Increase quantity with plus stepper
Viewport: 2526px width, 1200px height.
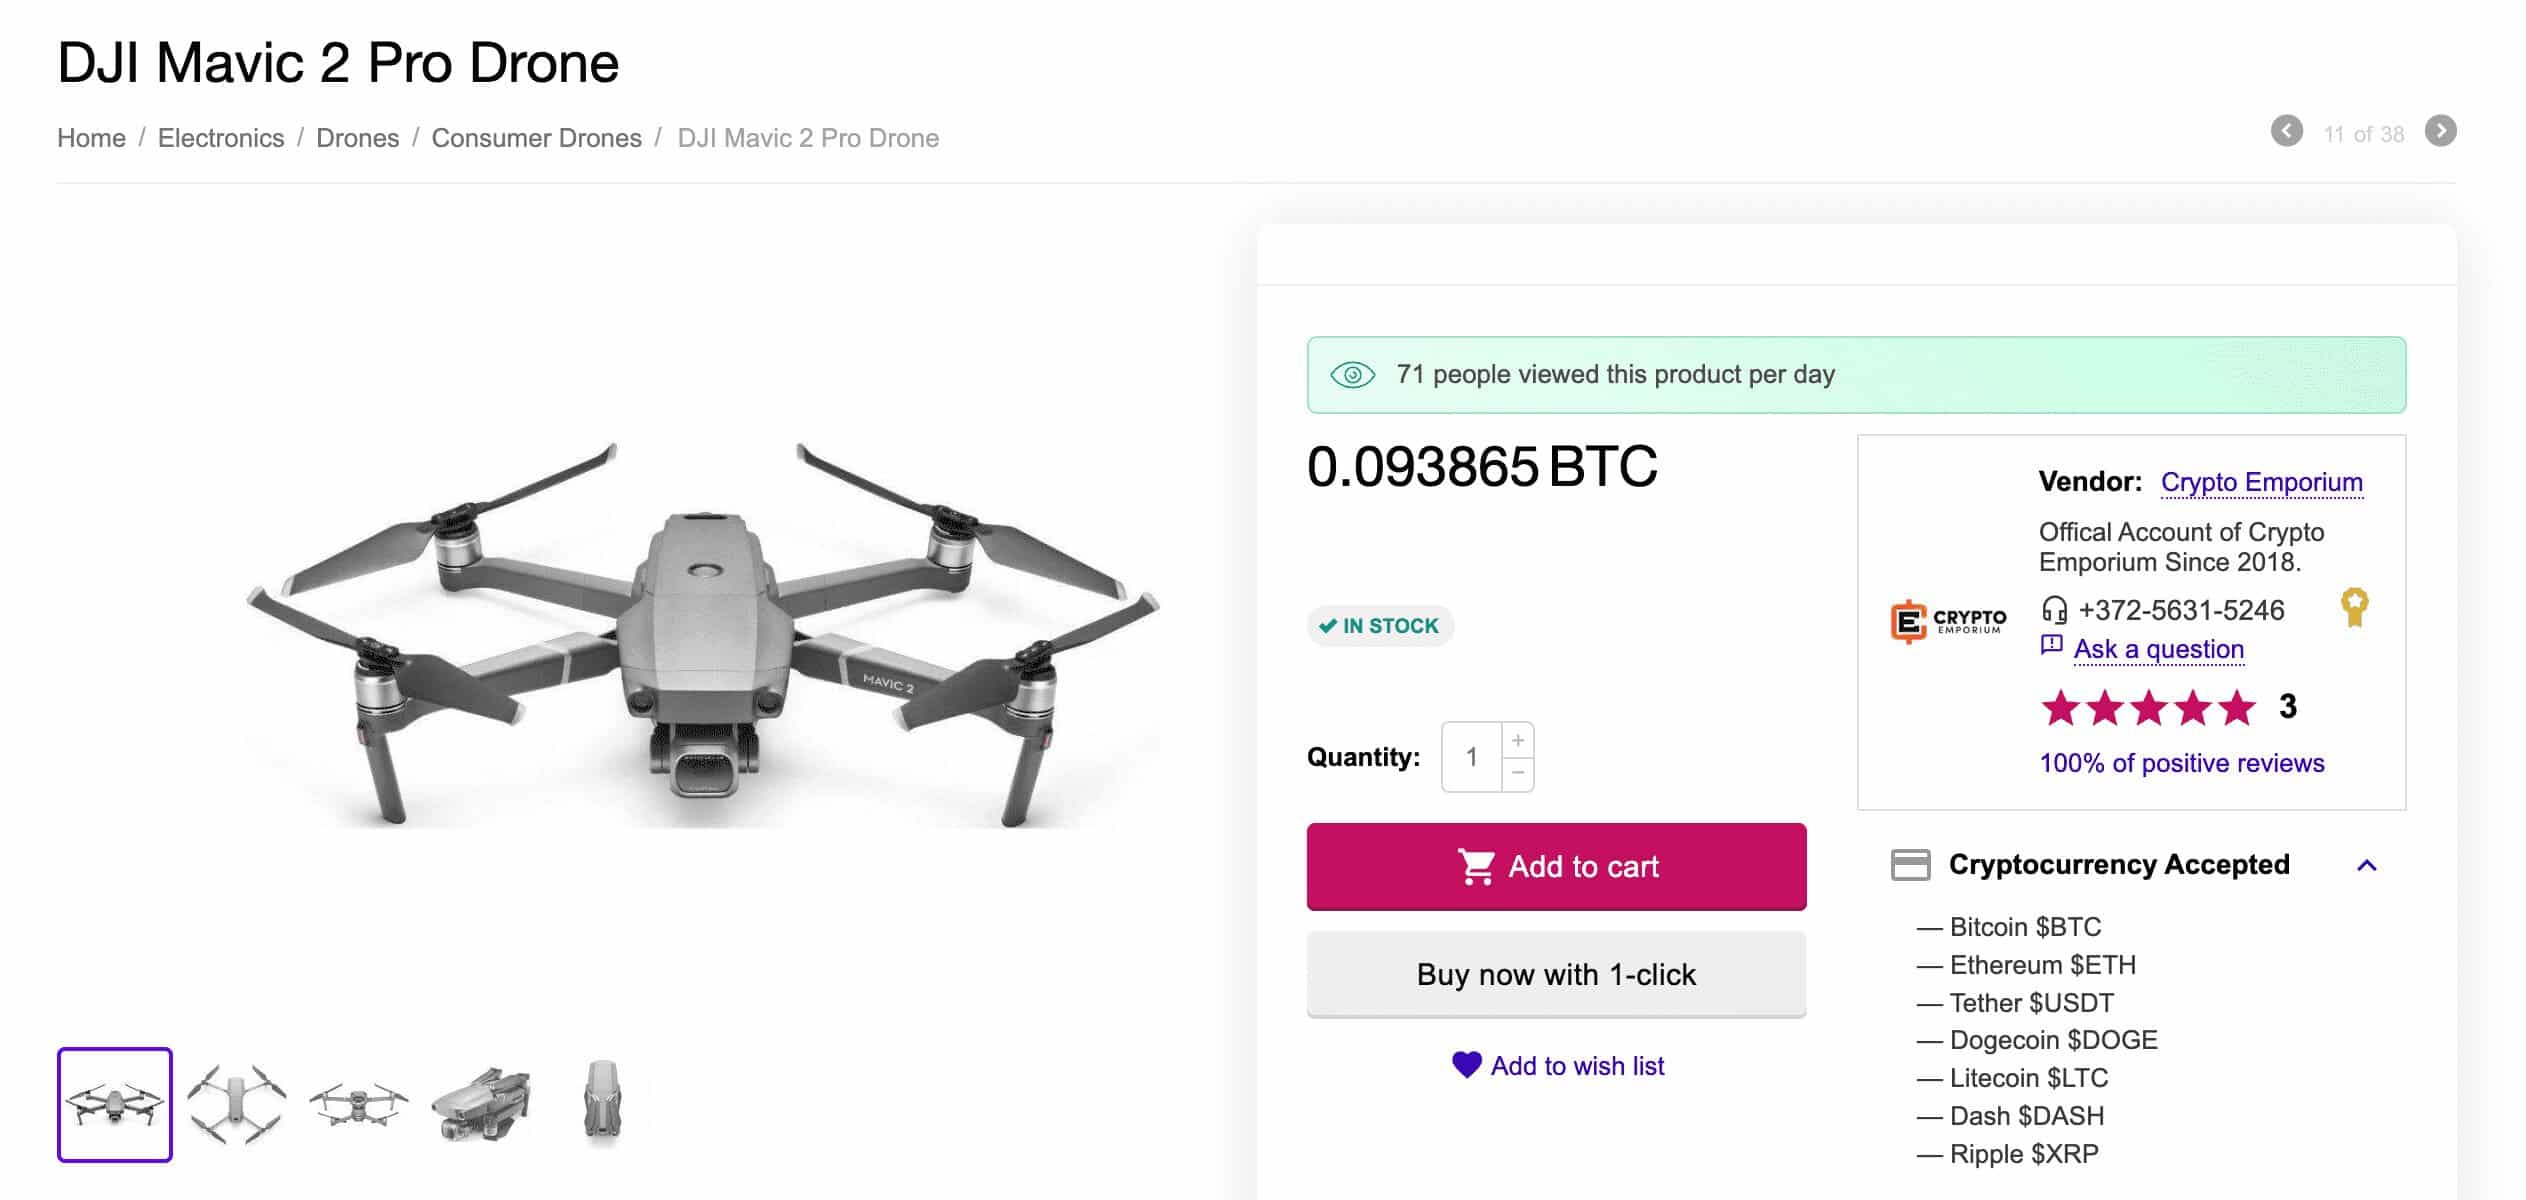(1517, 740)
